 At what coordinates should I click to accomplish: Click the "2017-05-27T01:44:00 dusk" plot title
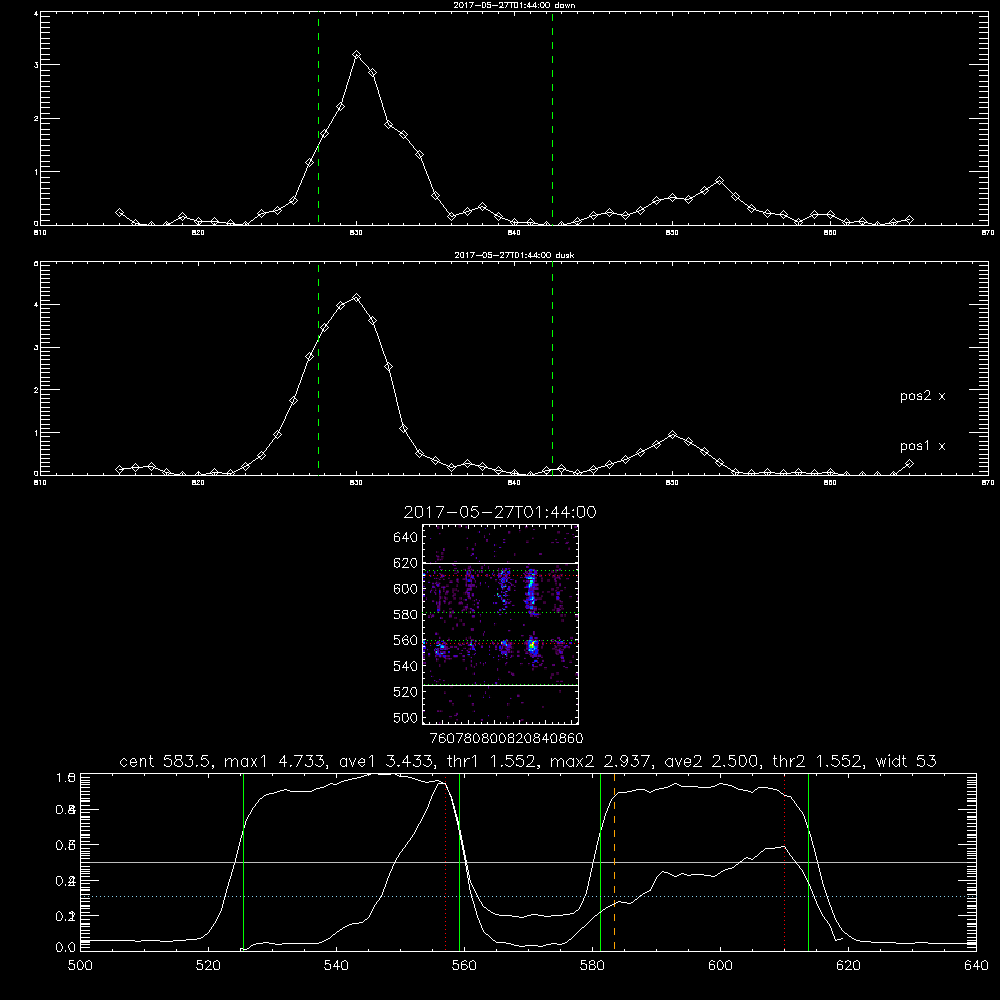(x=514, y=255)
